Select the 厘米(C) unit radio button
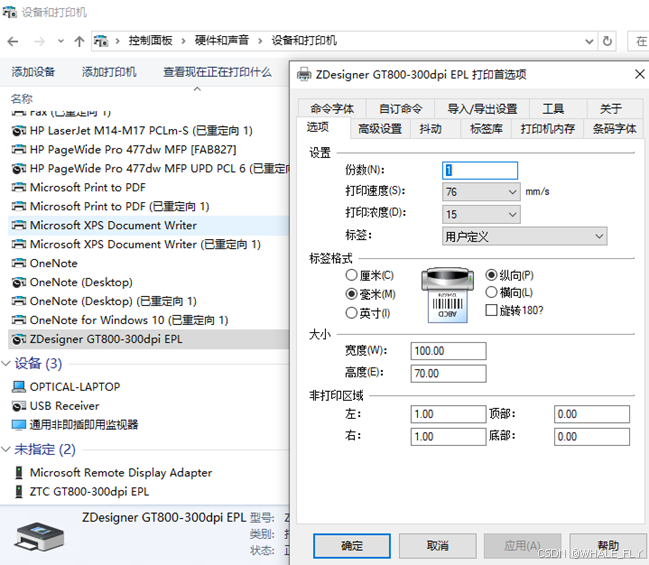The image size is (649, 565). 351,275
